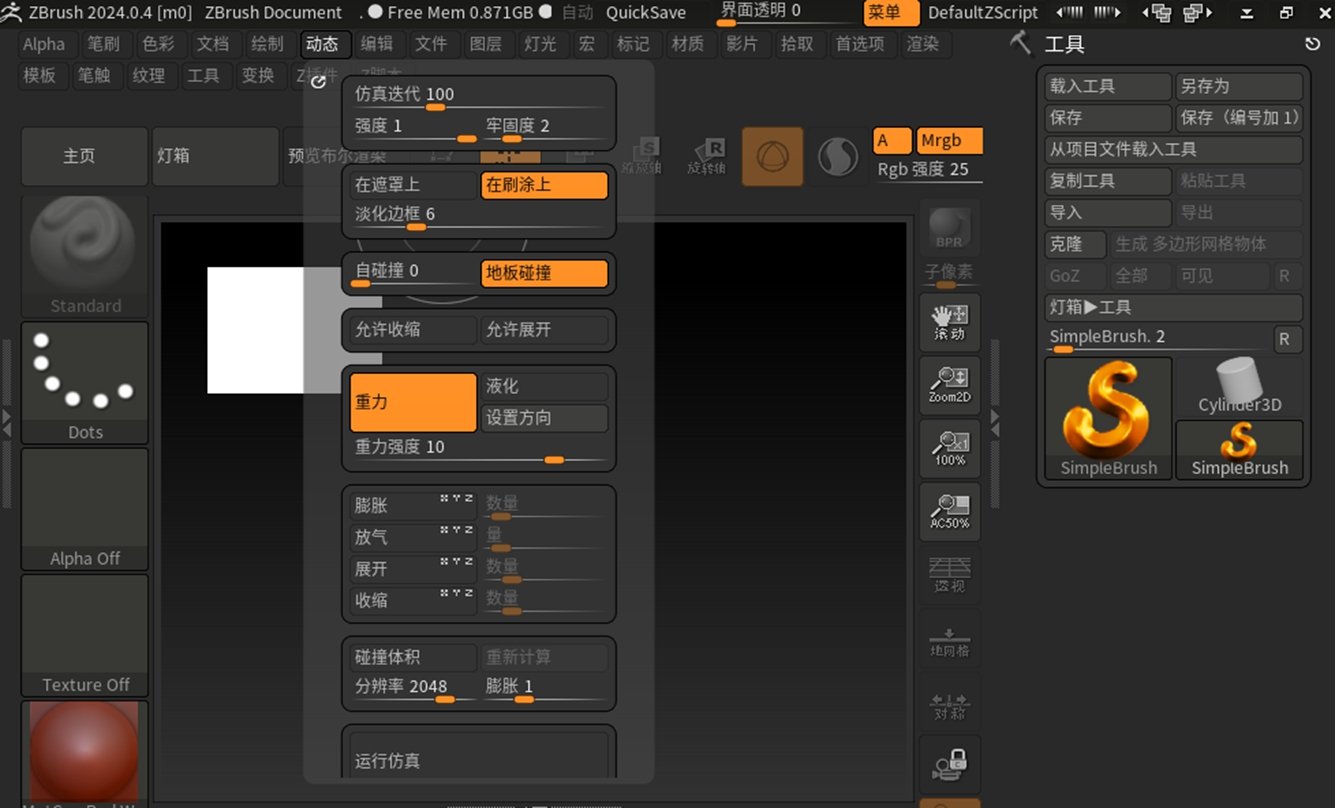Select the large SimpleBrush tool thumbnail

(x=1108, y=418)
